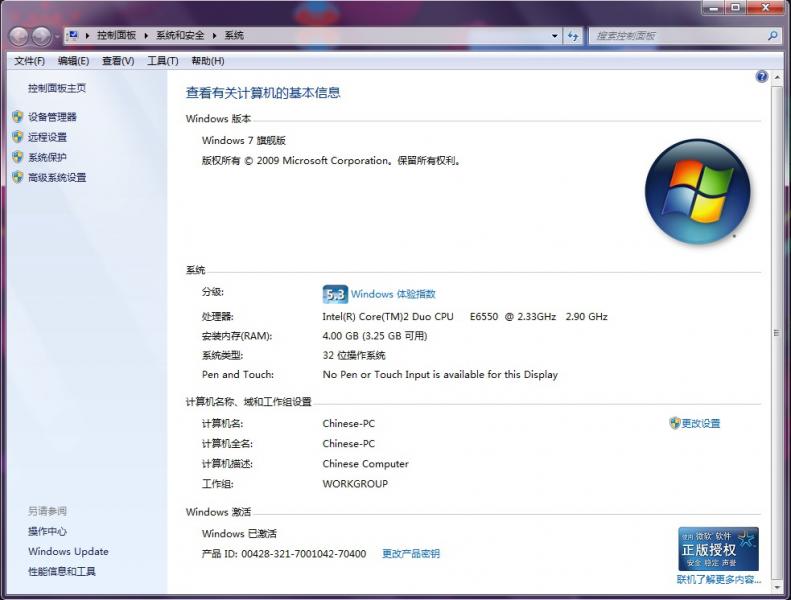Expand the arrow after 系统和安全 breadcrumb

[x=214, y=36]
